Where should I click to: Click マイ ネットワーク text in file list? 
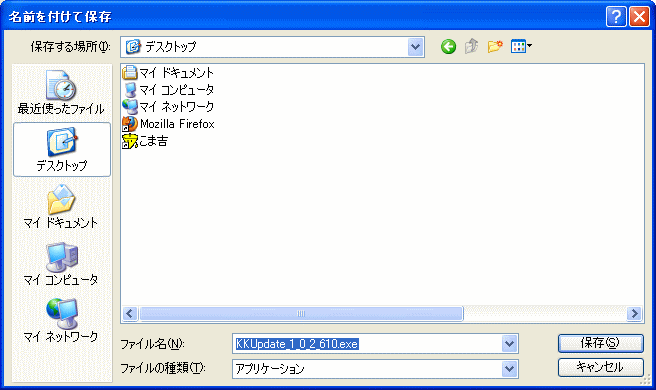[x=177, y=107]
